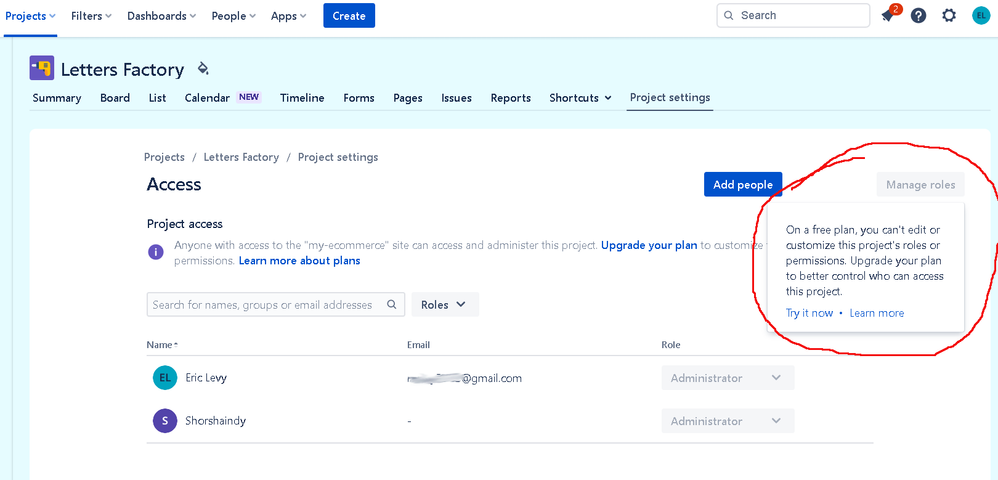The image size is (998, 480).
Task: Click the Project settings breadcrumb link
Action: coord(338,157)
